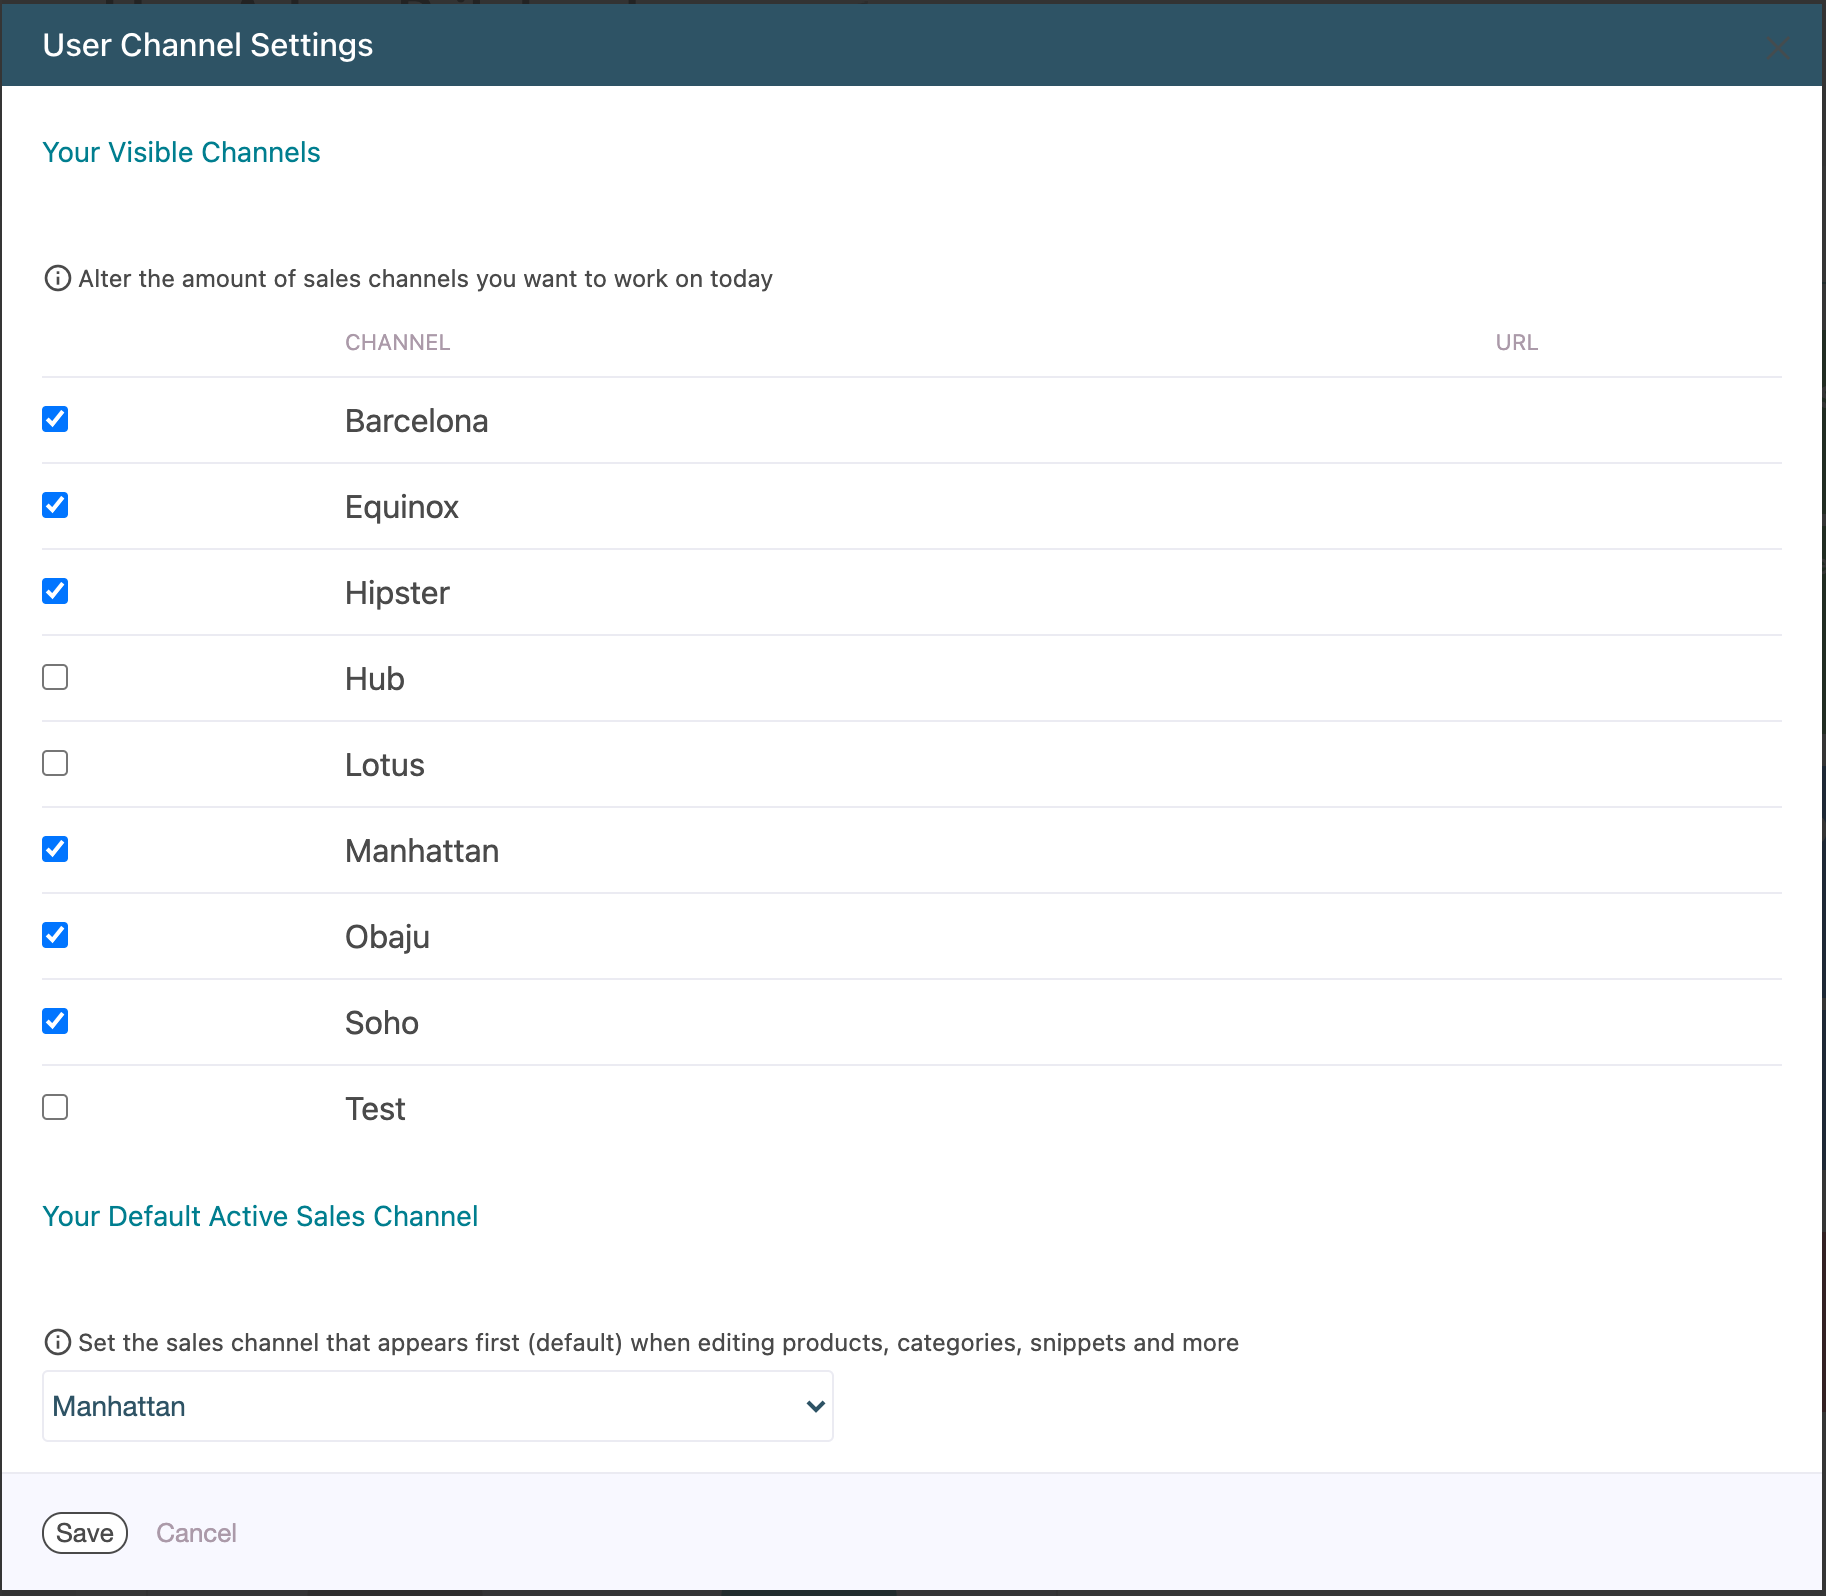This screenshot has height=1596, width=1826.
Task: Click the Hub channel name
Action: (x=374, y=679)
